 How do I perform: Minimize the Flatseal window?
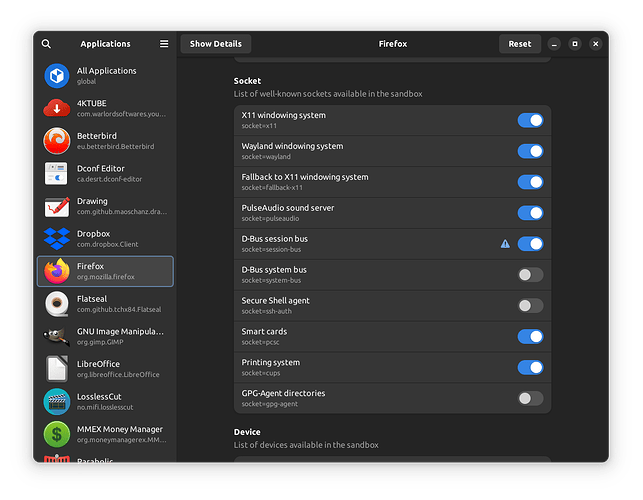pyautogui.click(x=554, y=44)
